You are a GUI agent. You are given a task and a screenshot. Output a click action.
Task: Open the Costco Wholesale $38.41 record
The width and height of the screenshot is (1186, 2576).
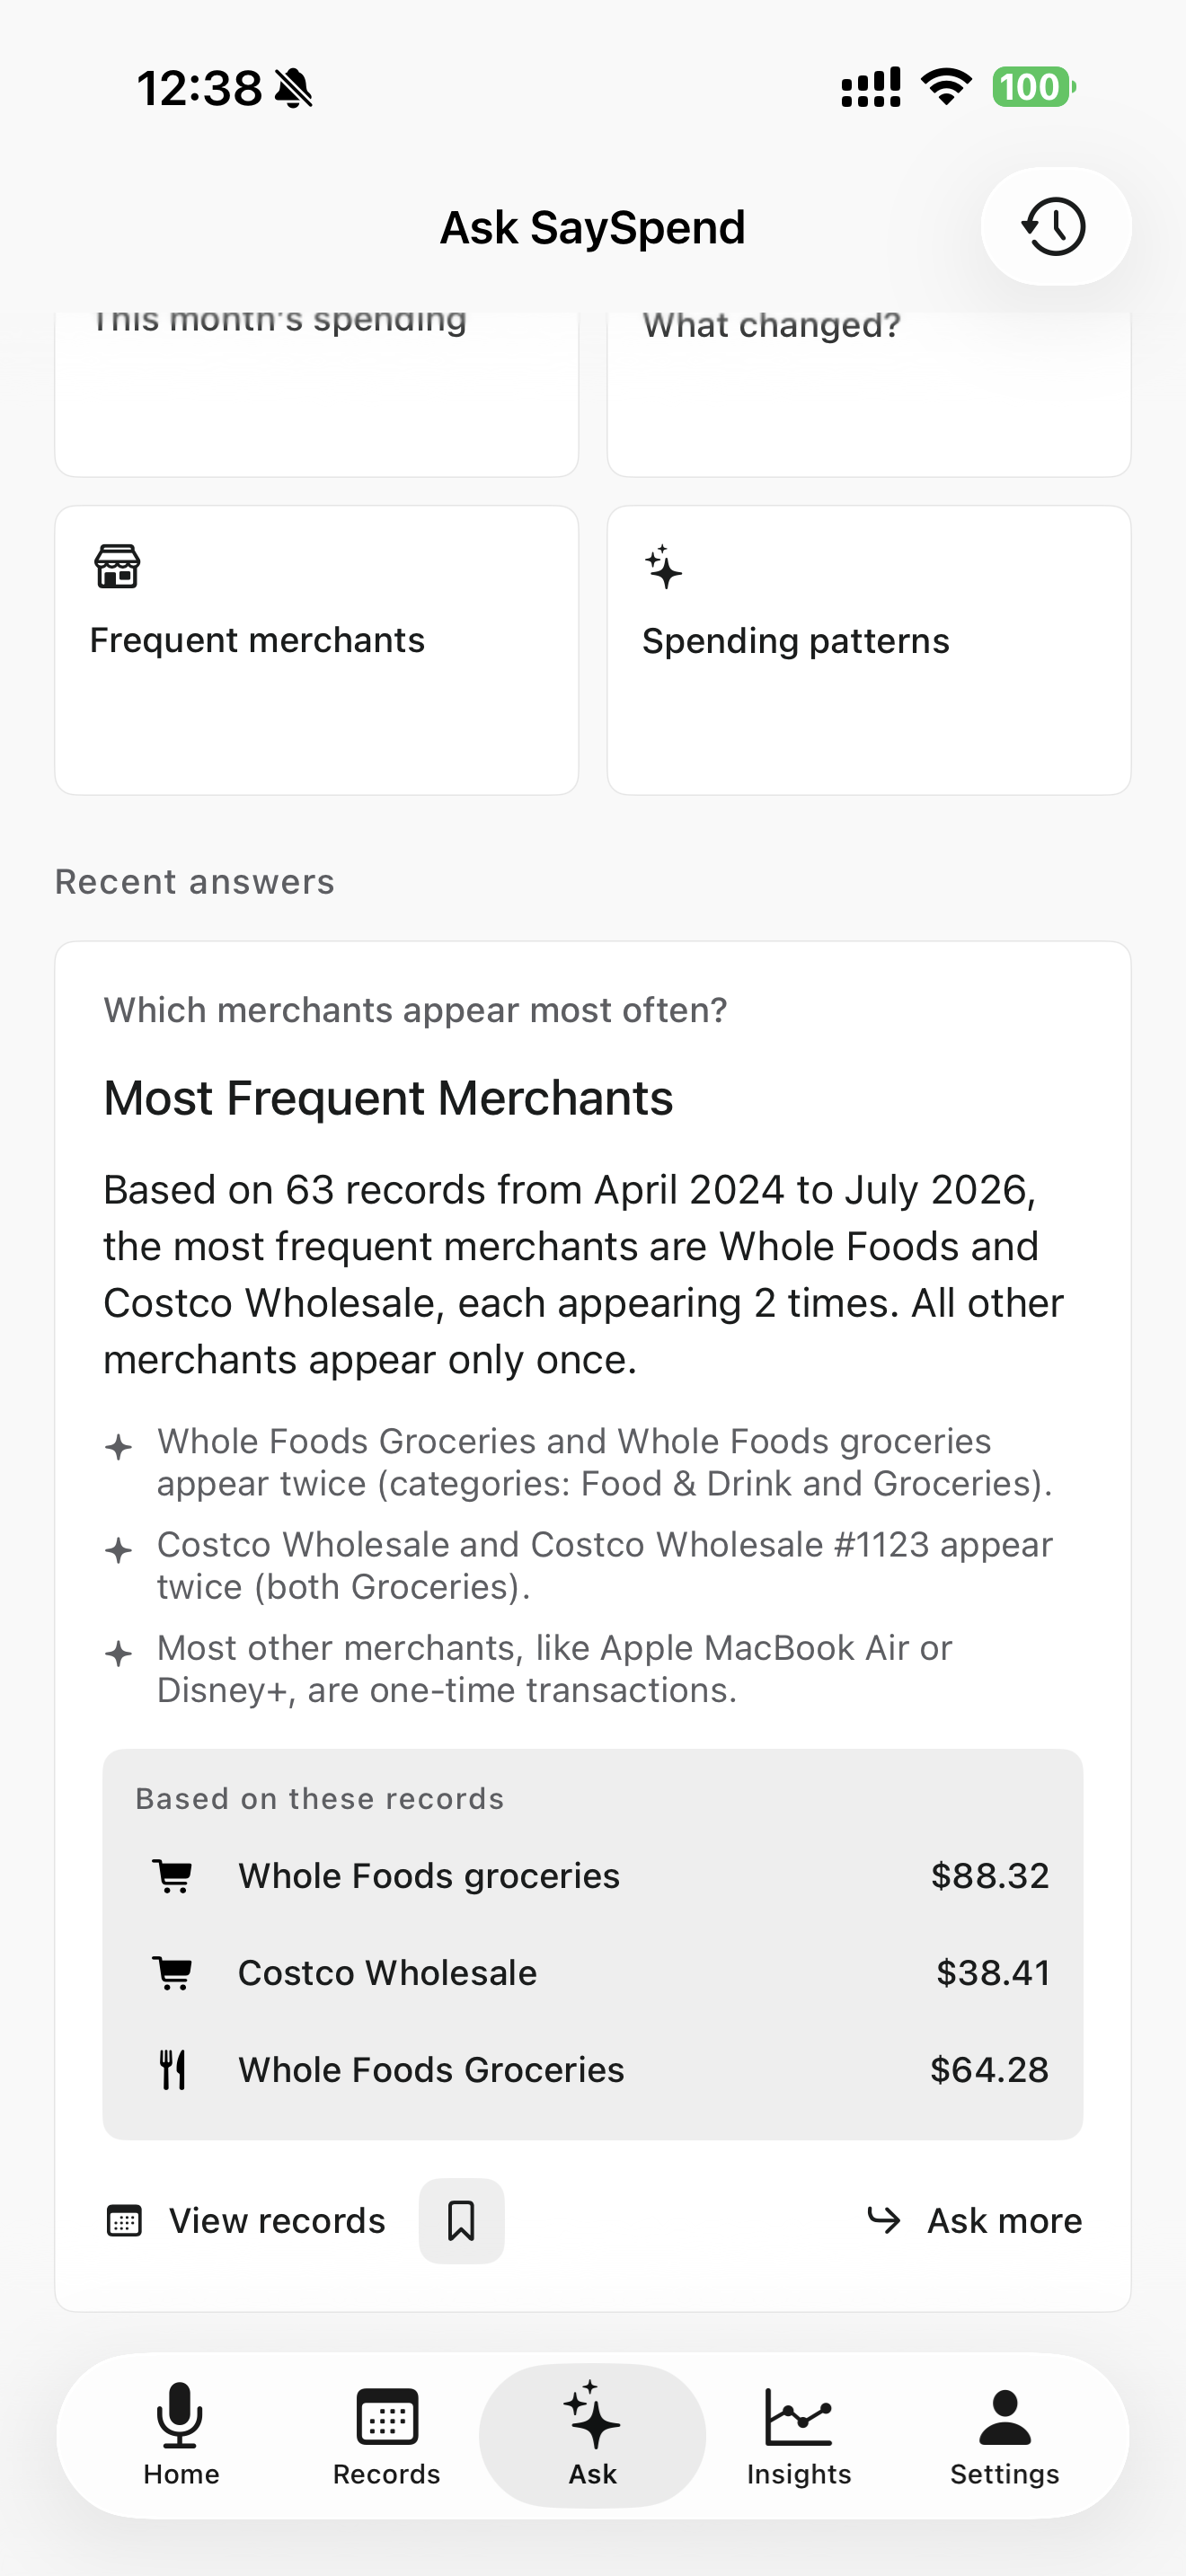(x=593, y=1973)
